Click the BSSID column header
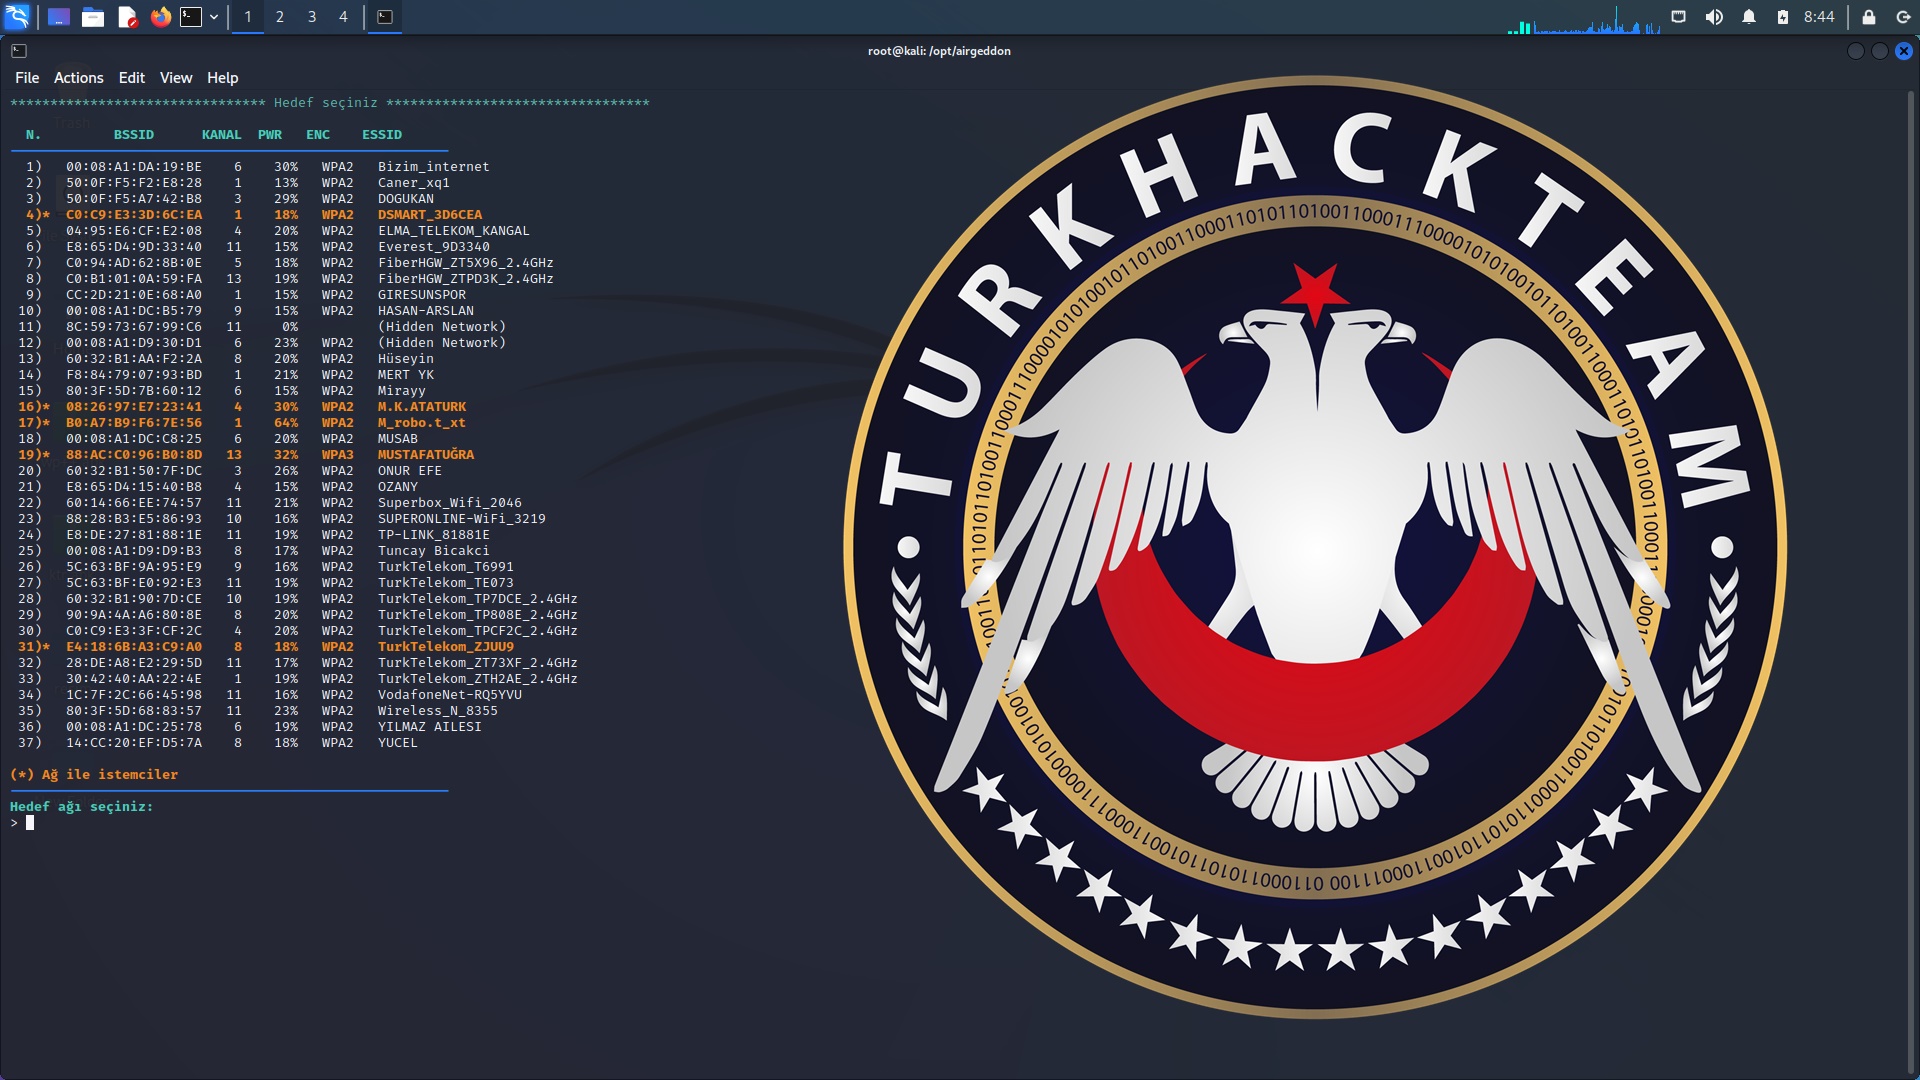Image resolution: width=1920 pixels, height=1080 pixels. 134,135
